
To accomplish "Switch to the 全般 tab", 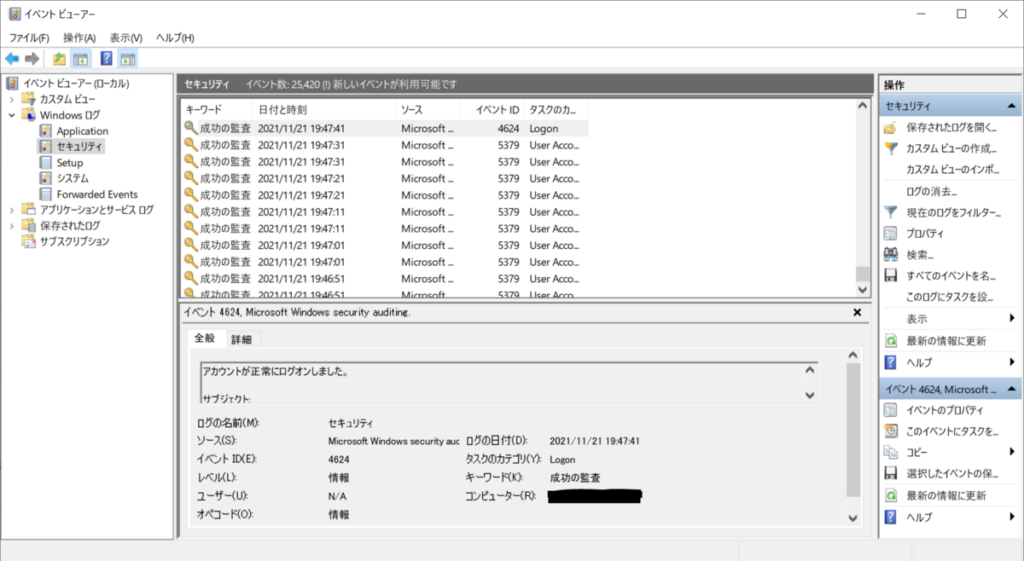I will 204,338.
